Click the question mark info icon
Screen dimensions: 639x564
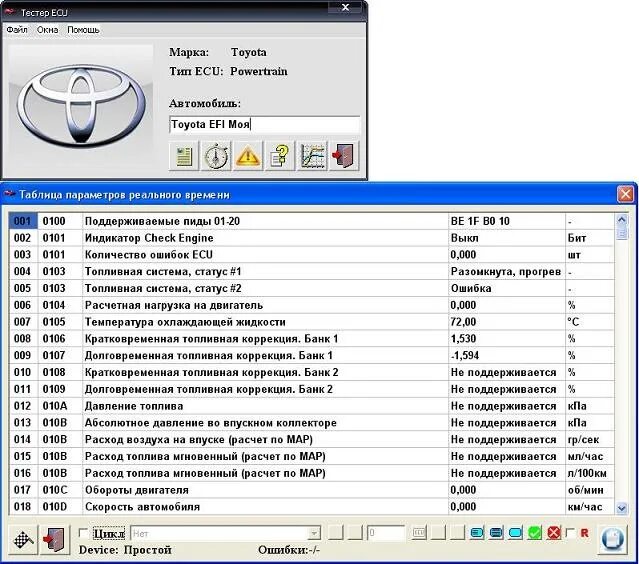(280, 156)
